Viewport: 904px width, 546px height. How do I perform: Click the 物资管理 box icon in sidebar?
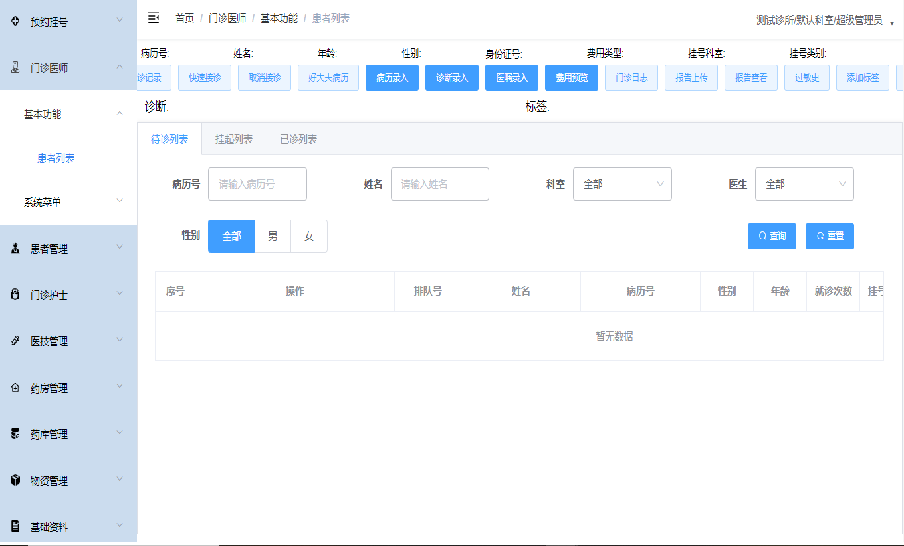[15, 481]
